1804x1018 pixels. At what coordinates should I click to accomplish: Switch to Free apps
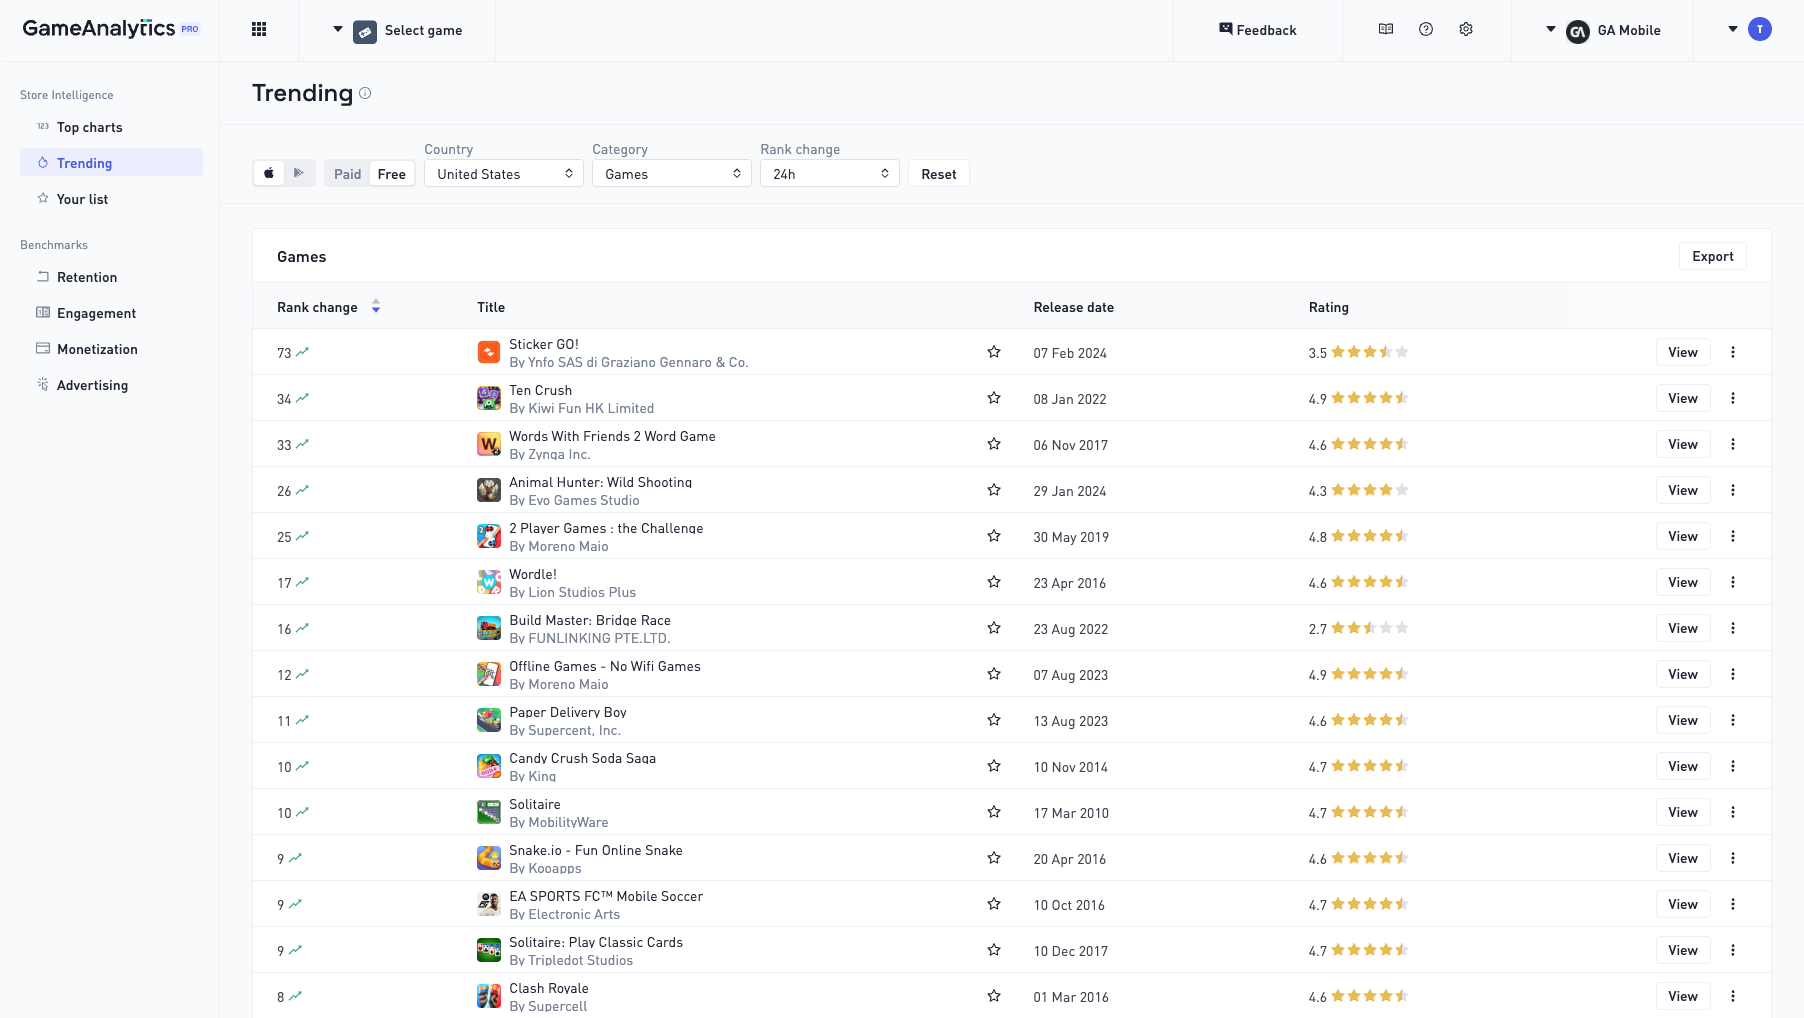392,174
